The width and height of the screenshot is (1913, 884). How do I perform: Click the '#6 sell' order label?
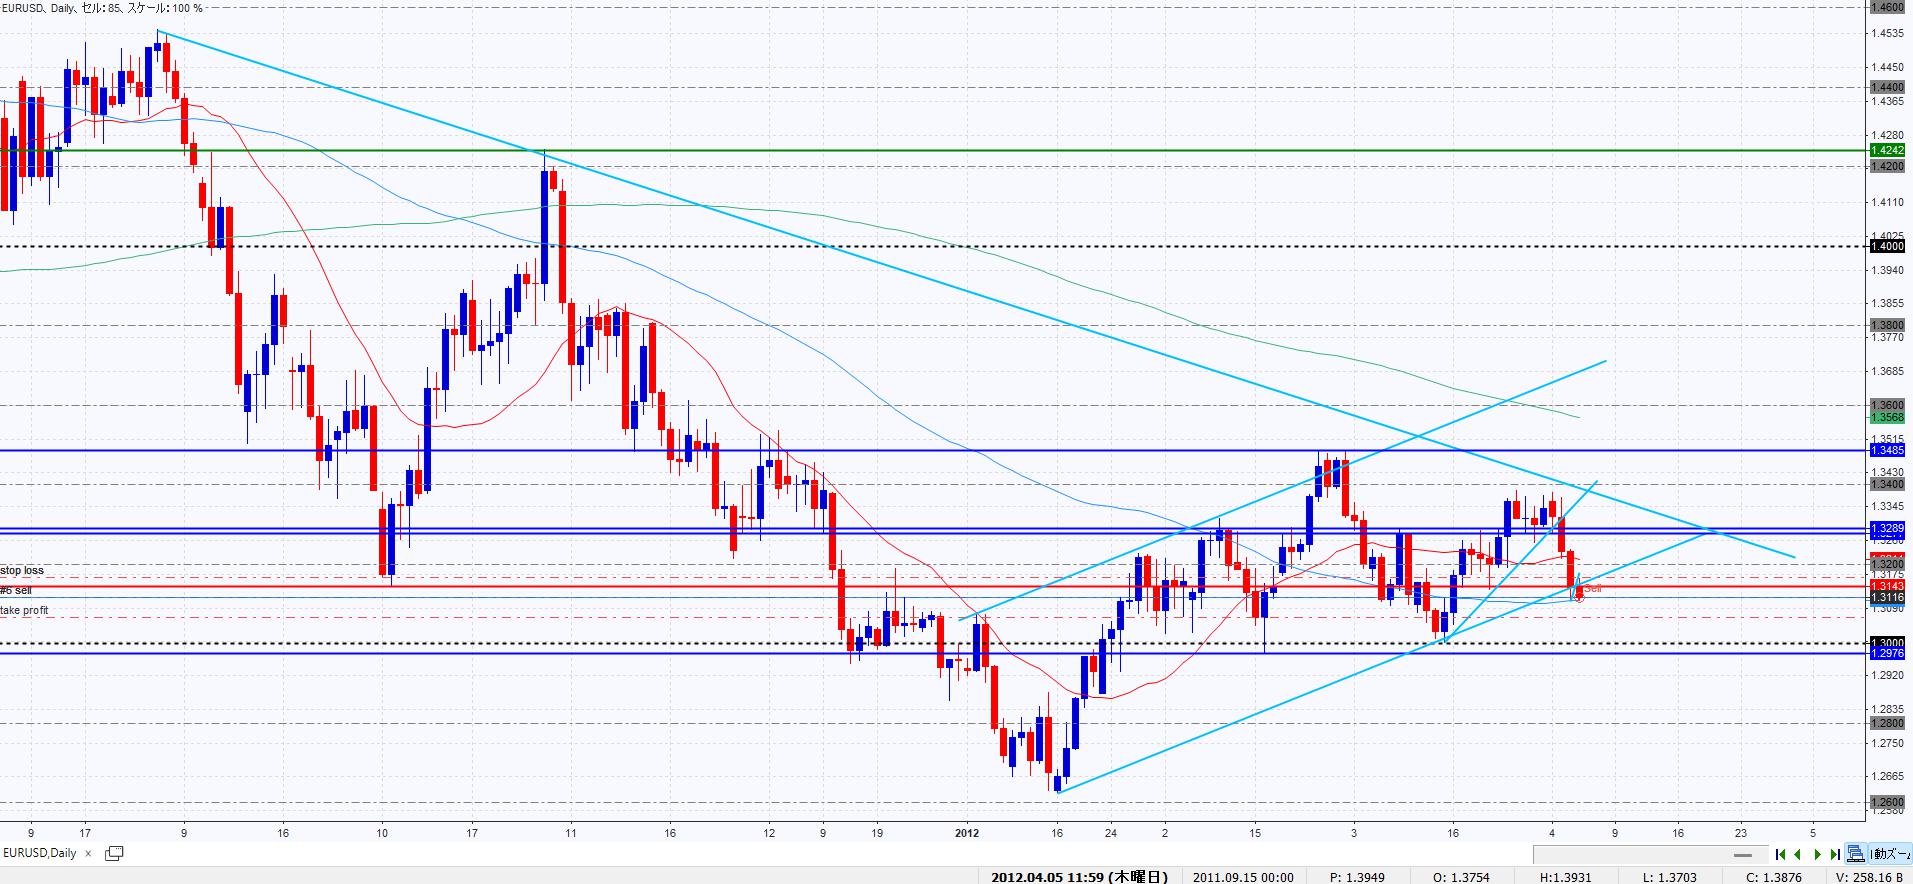point(16,591)
